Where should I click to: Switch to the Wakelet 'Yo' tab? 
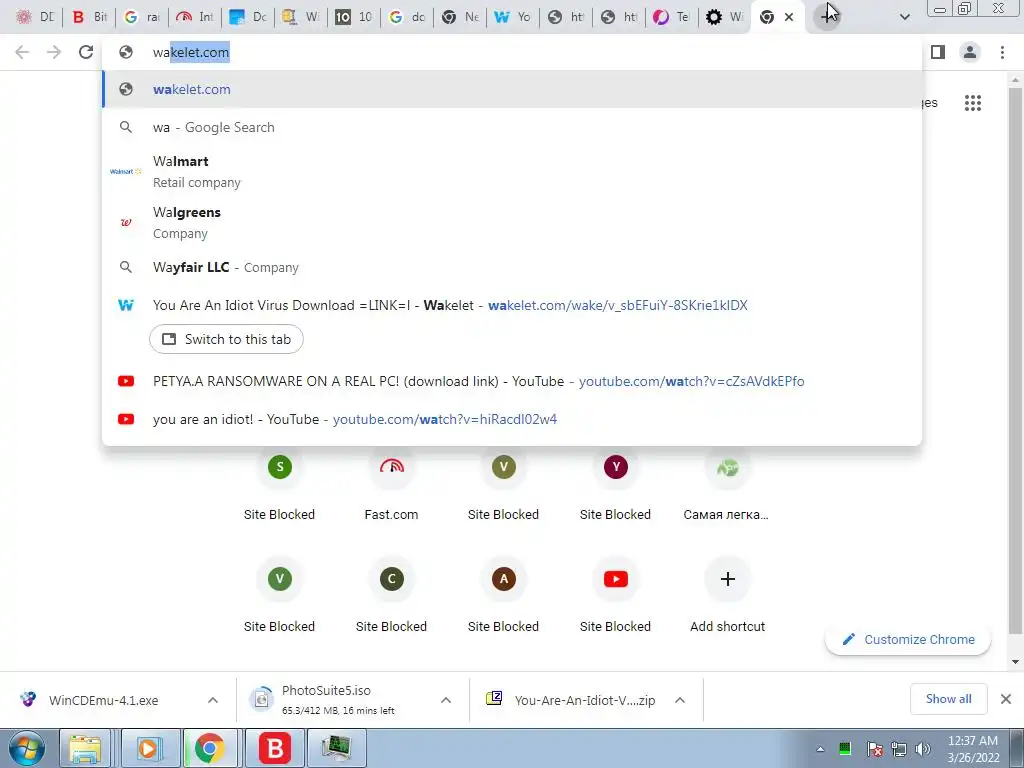512,17
